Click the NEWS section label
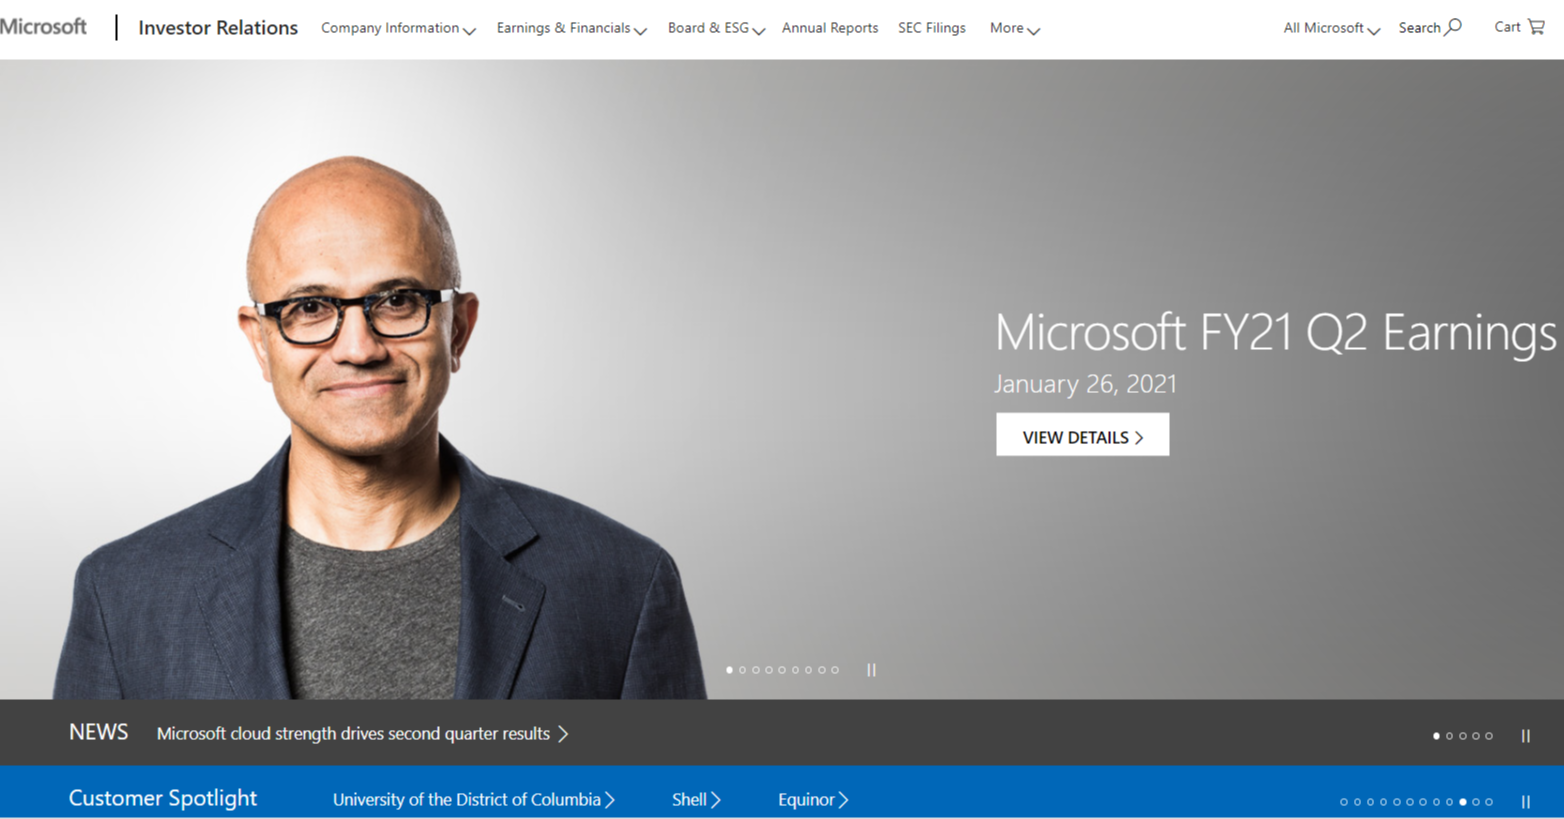Screen dimensions: 1564x819 pyautogui.click(x=98, y=732)
